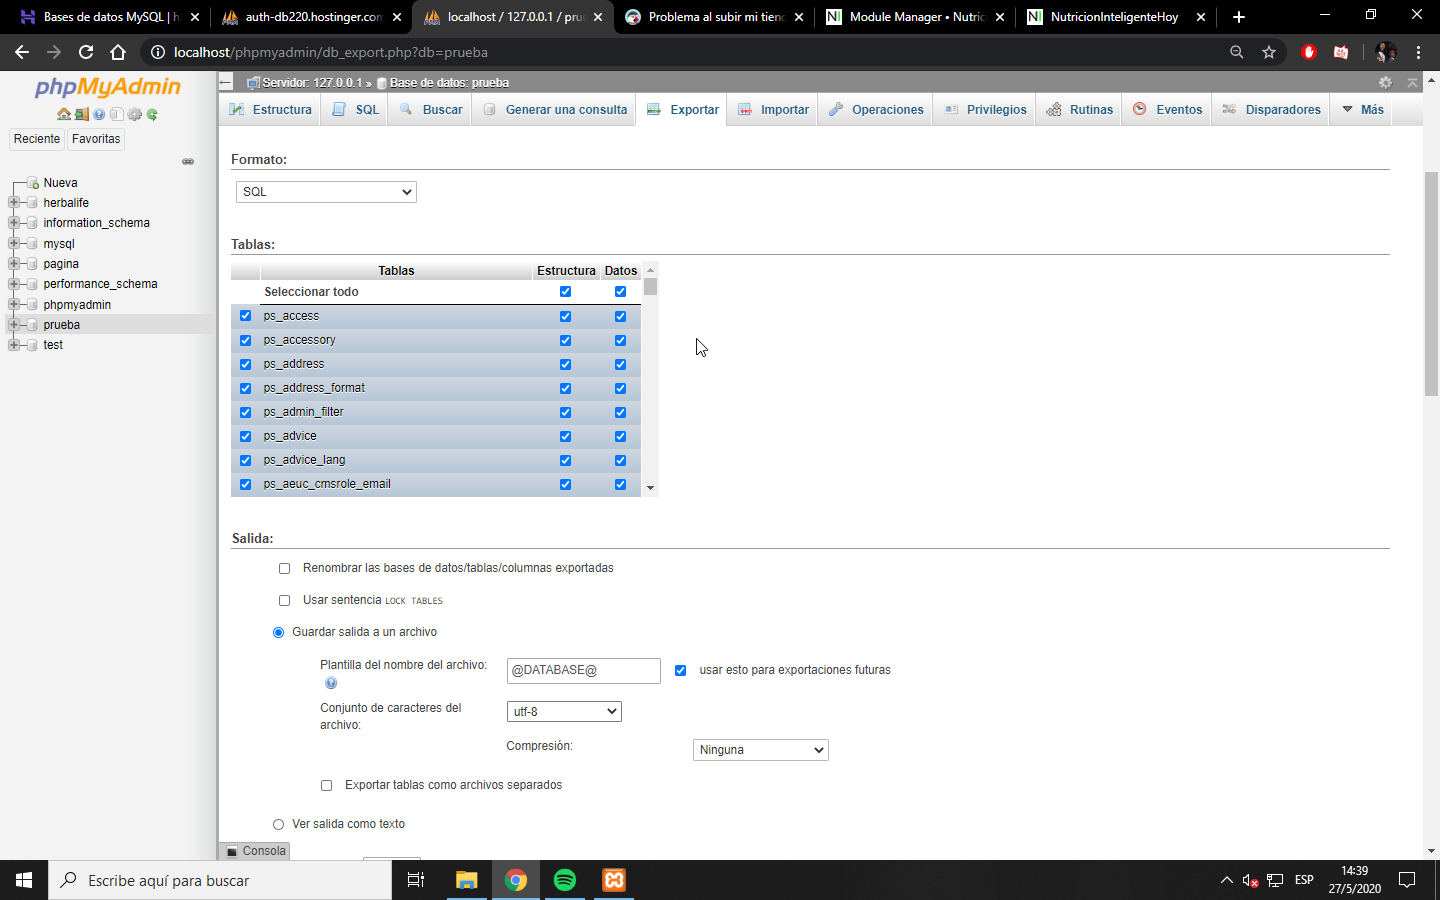Screen dimensions: 1440x900
Task: Switch to the Operaciones tab
Action: pos(876,110)
